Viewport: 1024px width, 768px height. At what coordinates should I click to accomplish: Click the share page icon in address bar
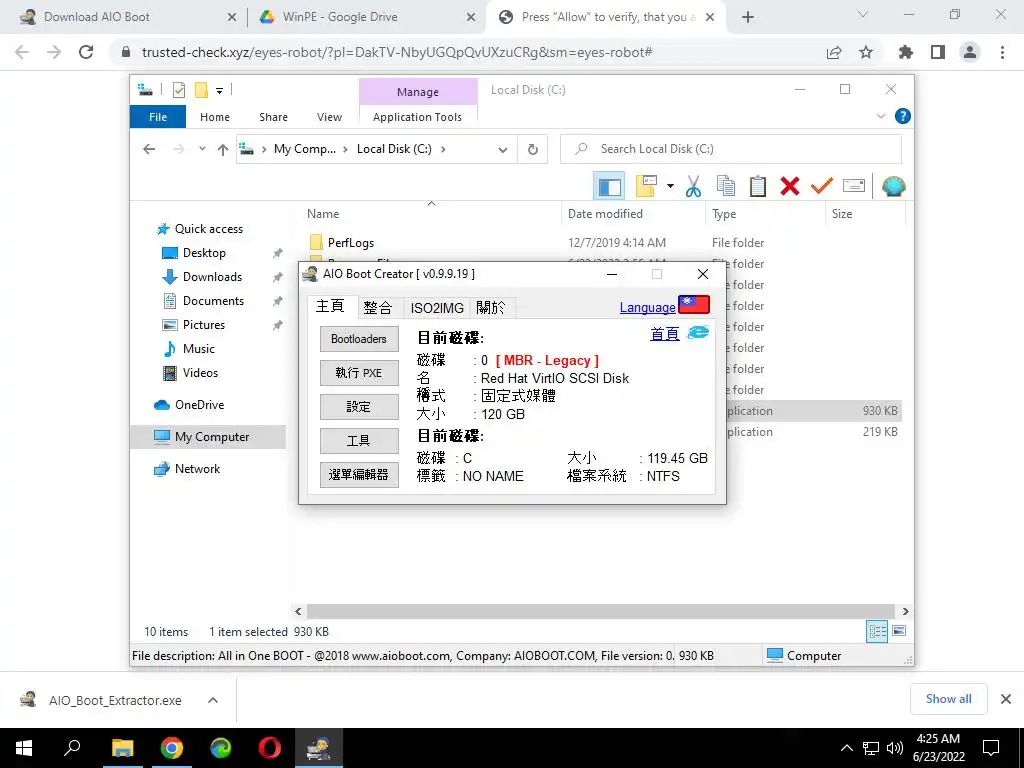834,52
